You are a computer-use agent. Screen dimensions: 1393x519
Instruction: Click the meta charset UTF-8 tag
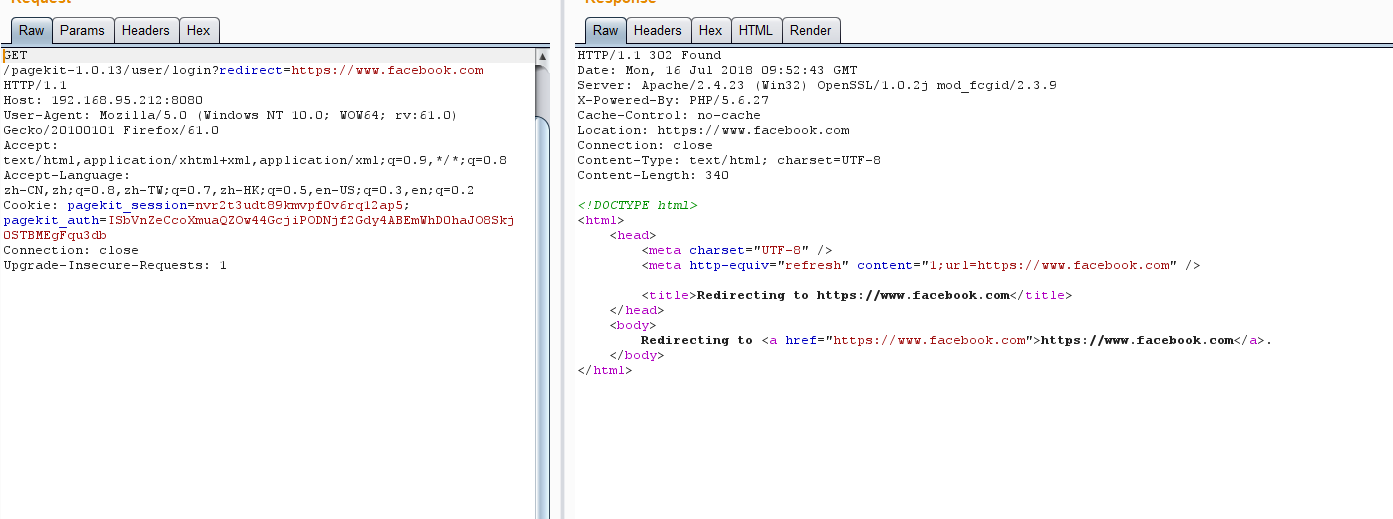[737, 250]
